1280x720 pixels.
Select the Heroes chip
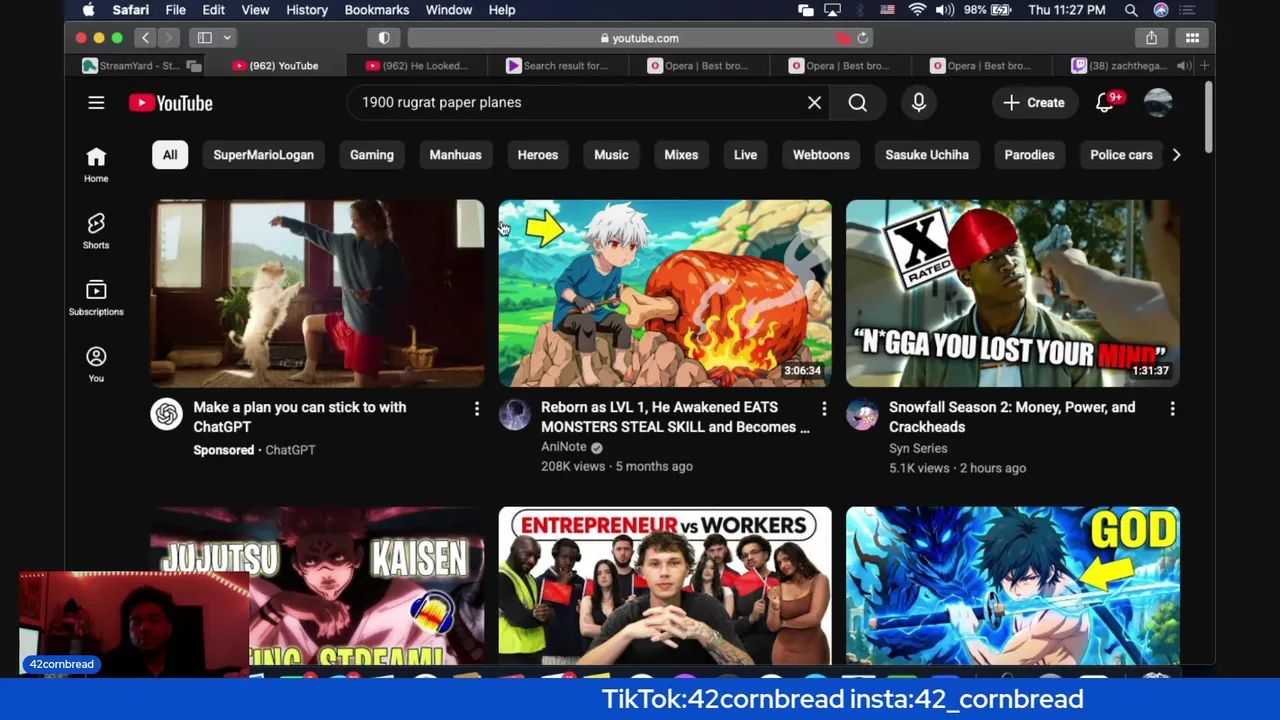(x=538, y=155)
